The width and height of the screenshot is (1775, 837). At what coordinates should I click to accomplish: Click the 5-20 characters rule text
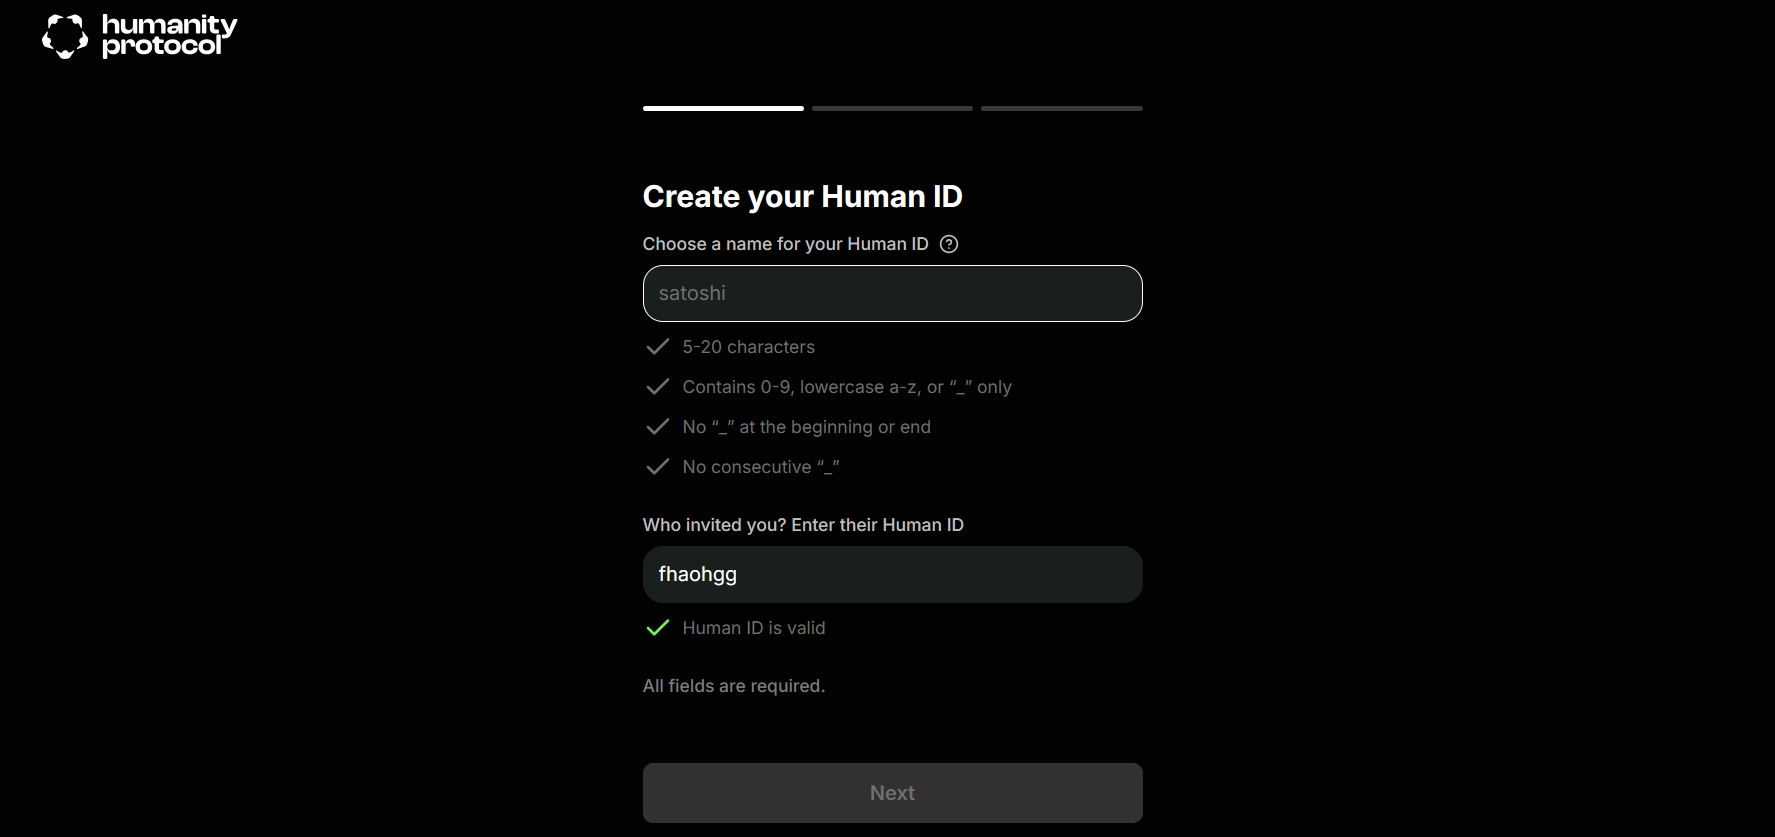(748, 347)
